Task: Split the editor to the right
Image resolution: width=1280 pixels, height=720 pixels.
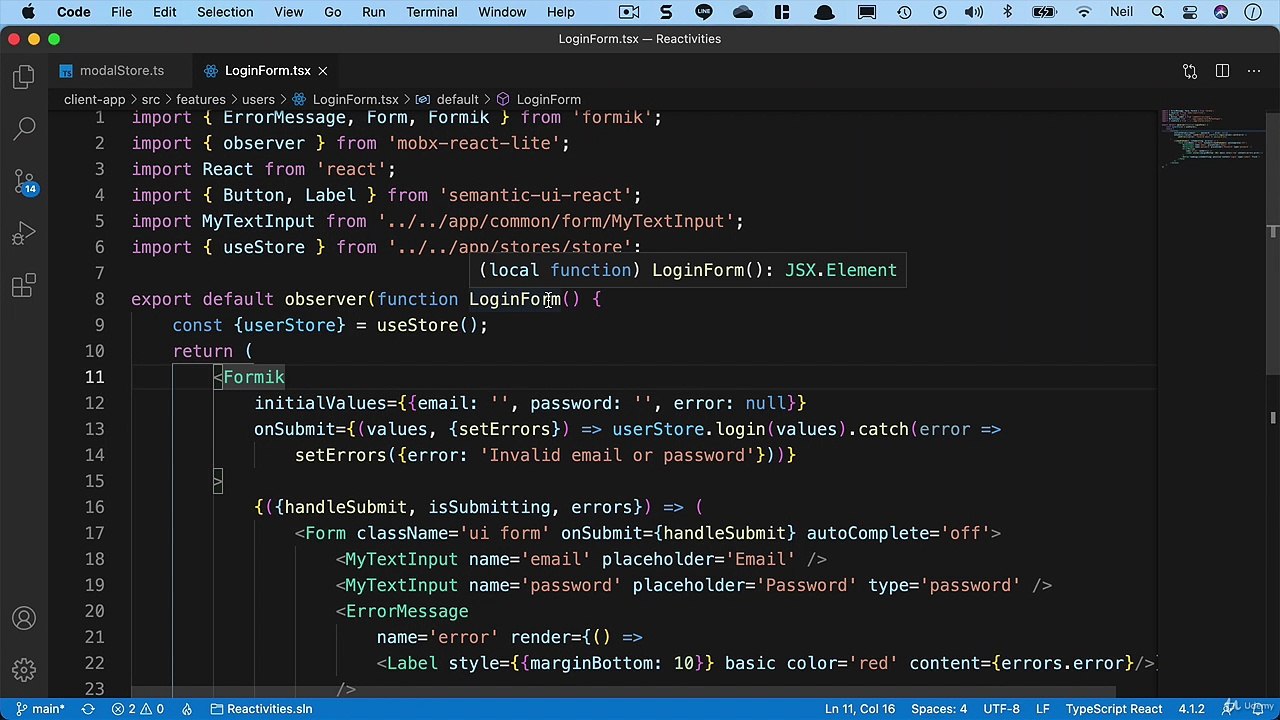Action: (1222, 71)
